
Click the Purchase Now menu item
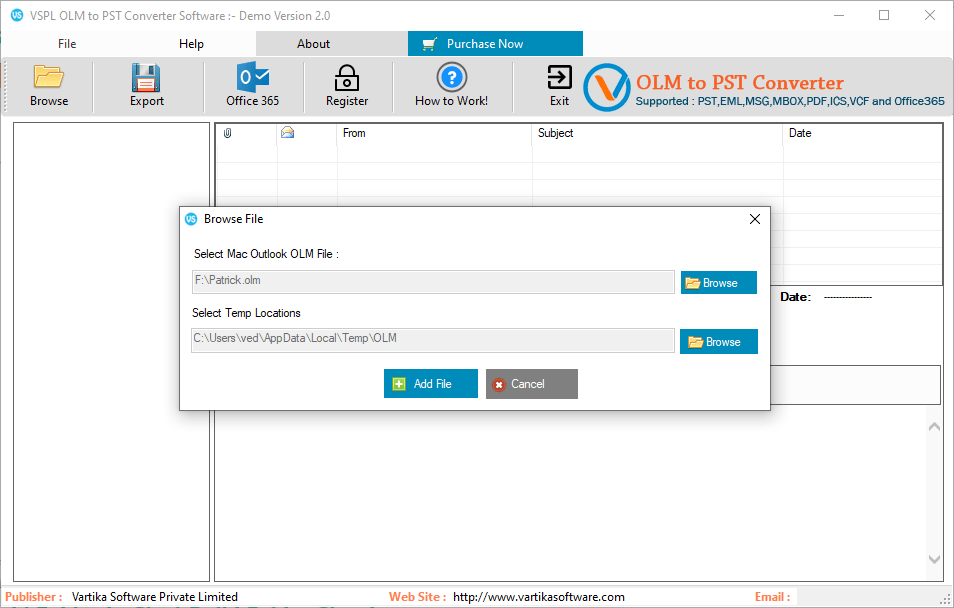pos(495,44)
